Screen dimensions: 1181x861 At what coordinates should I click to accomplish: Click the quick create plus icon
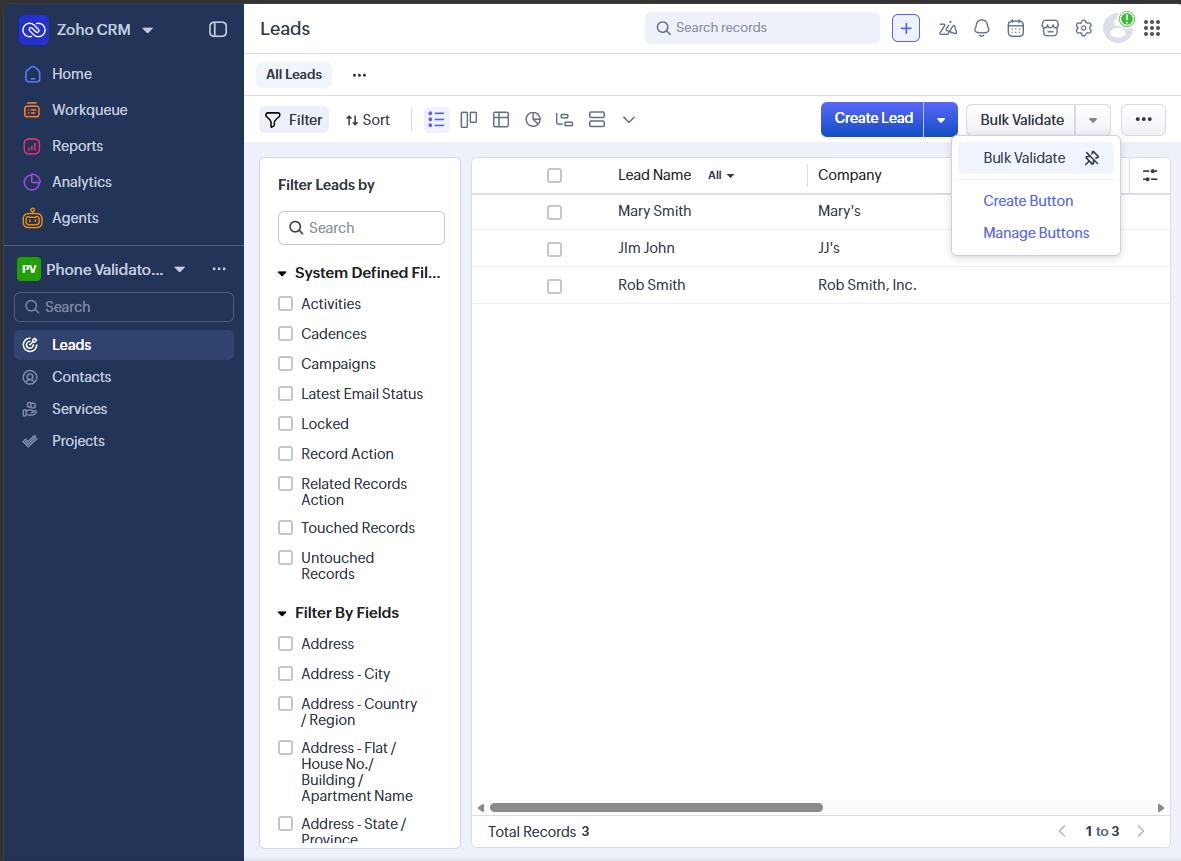[906, 29]
